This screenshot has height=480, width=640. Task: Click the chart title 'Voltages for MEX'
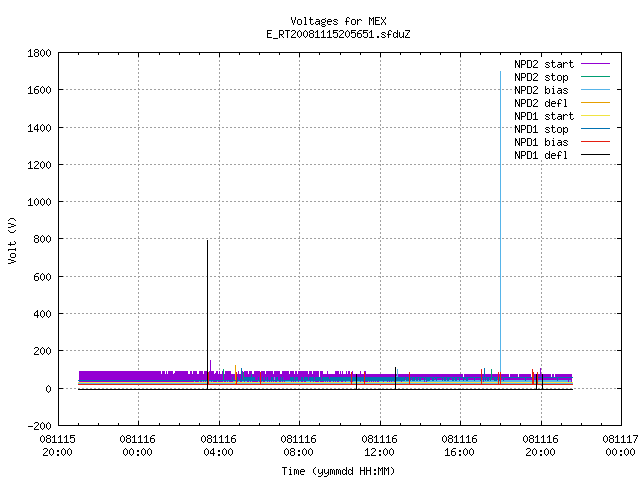coord(338,21)
